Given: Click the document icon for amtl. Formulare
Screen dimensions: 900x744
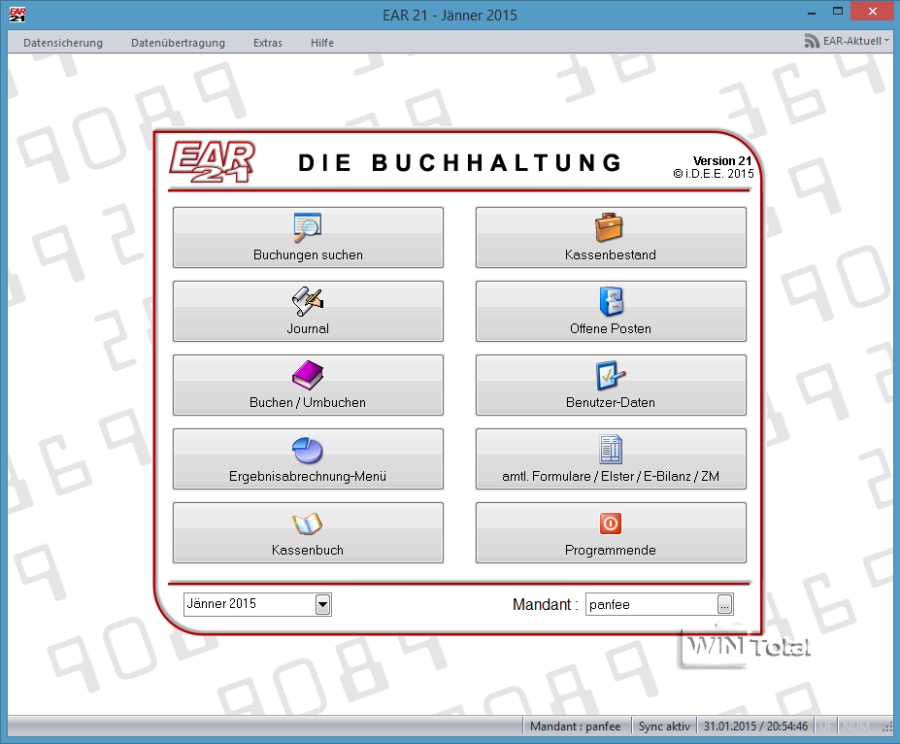Looking at the screenshot, I should click(611, 449).
